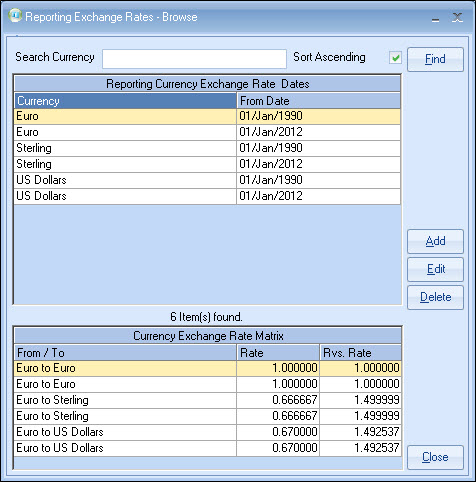The image size is (476, 482).
Task: Delete the selected exchange rate
Action: coord(435,297)
